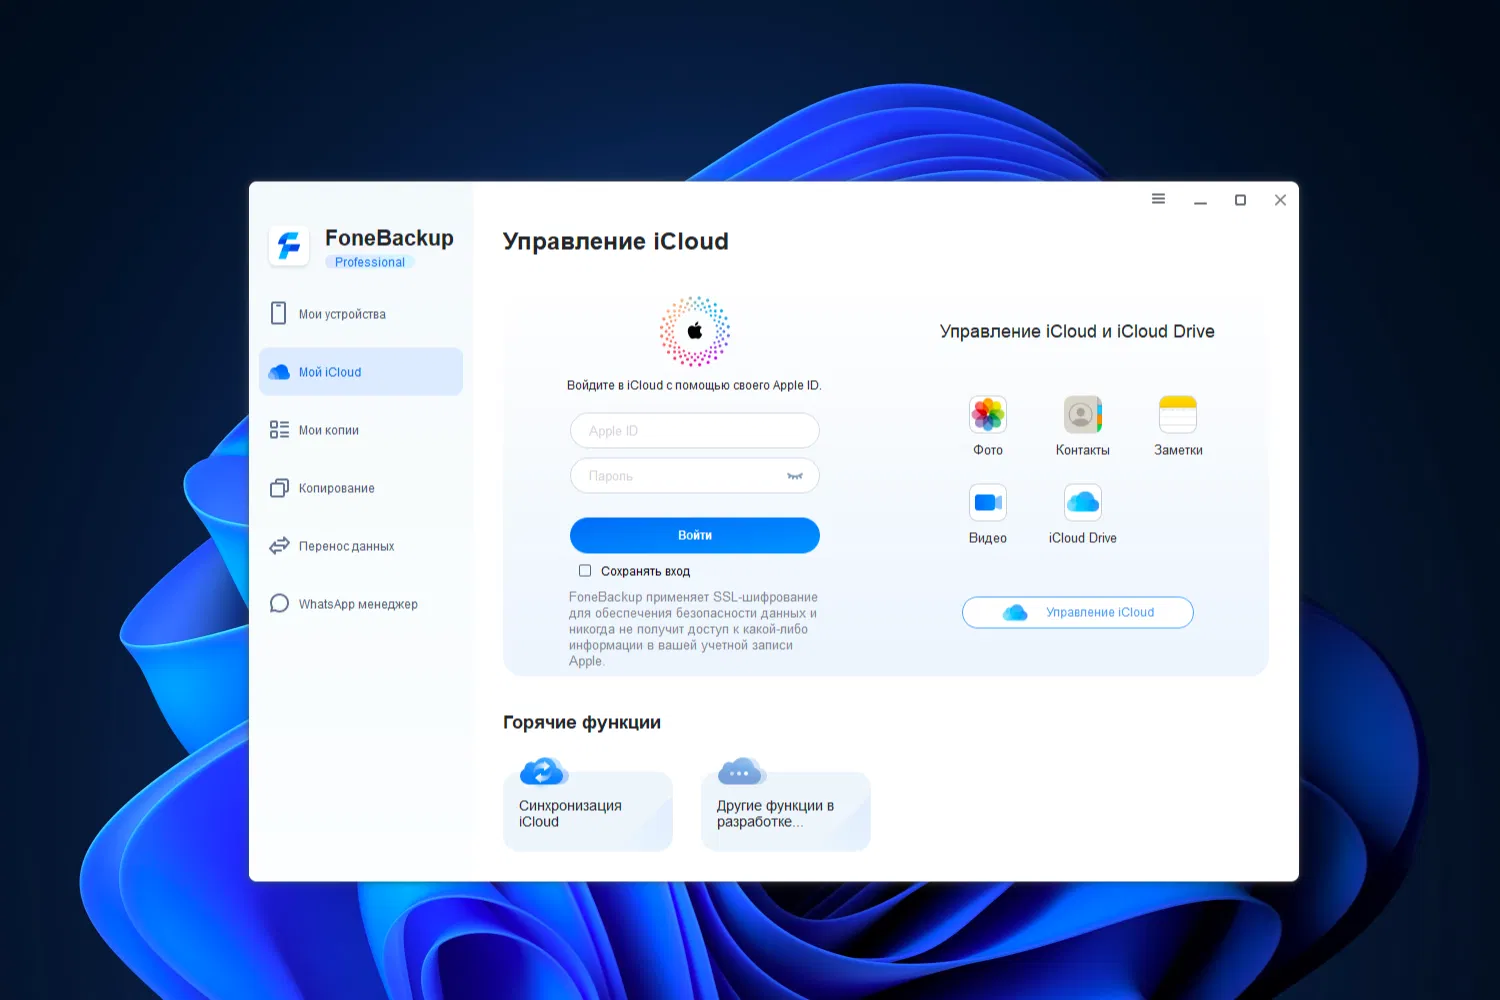Image resolution: width=1500 pixels, height=1000 pixels.
Task: Click the Войдите в iCloud instruction text
Action: [694, 385]
